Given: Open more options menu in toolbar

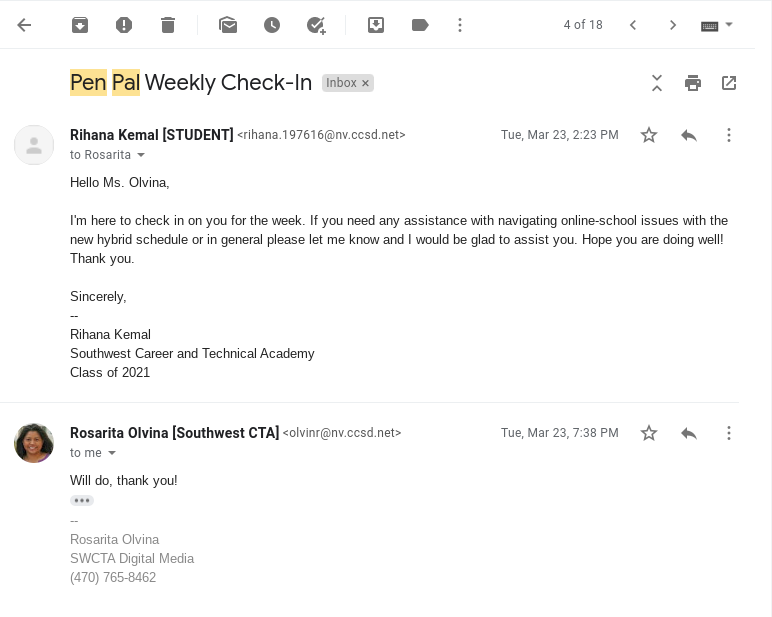Looking at the screenshot, I should 460,25.
